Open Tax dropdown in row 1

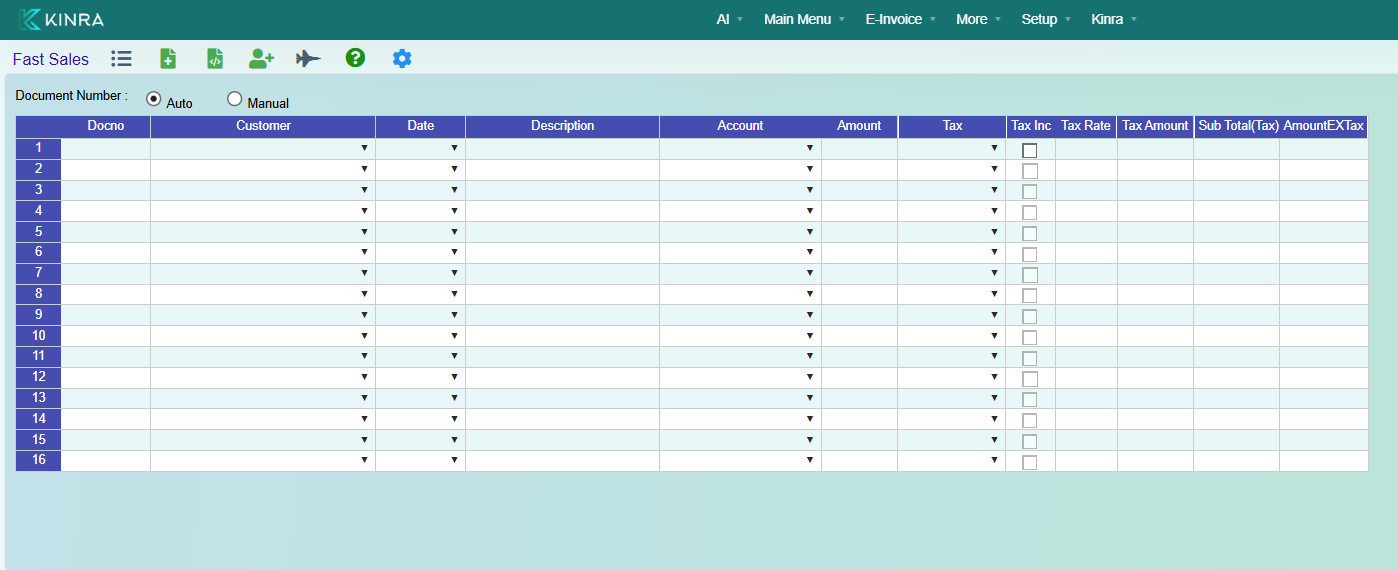[x=994, y=148]
